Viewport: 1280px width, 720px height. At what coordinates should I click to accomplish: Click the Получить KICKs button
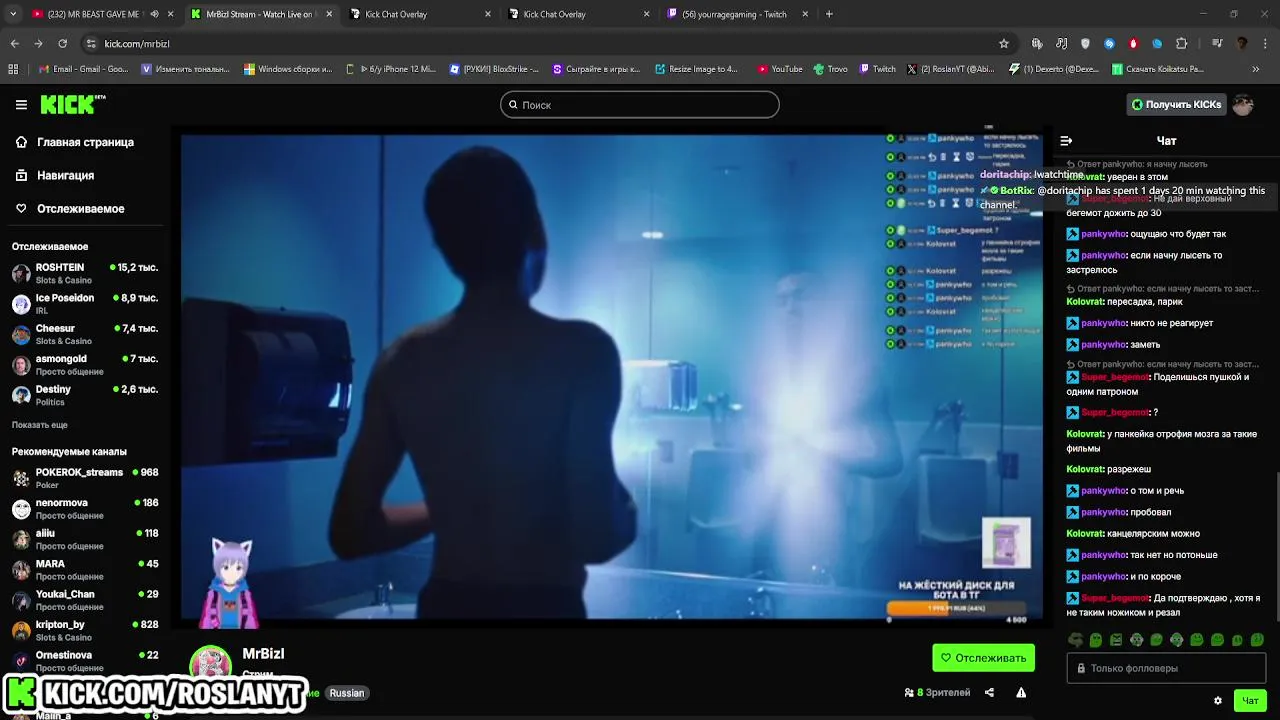(x=1175, y=104)
